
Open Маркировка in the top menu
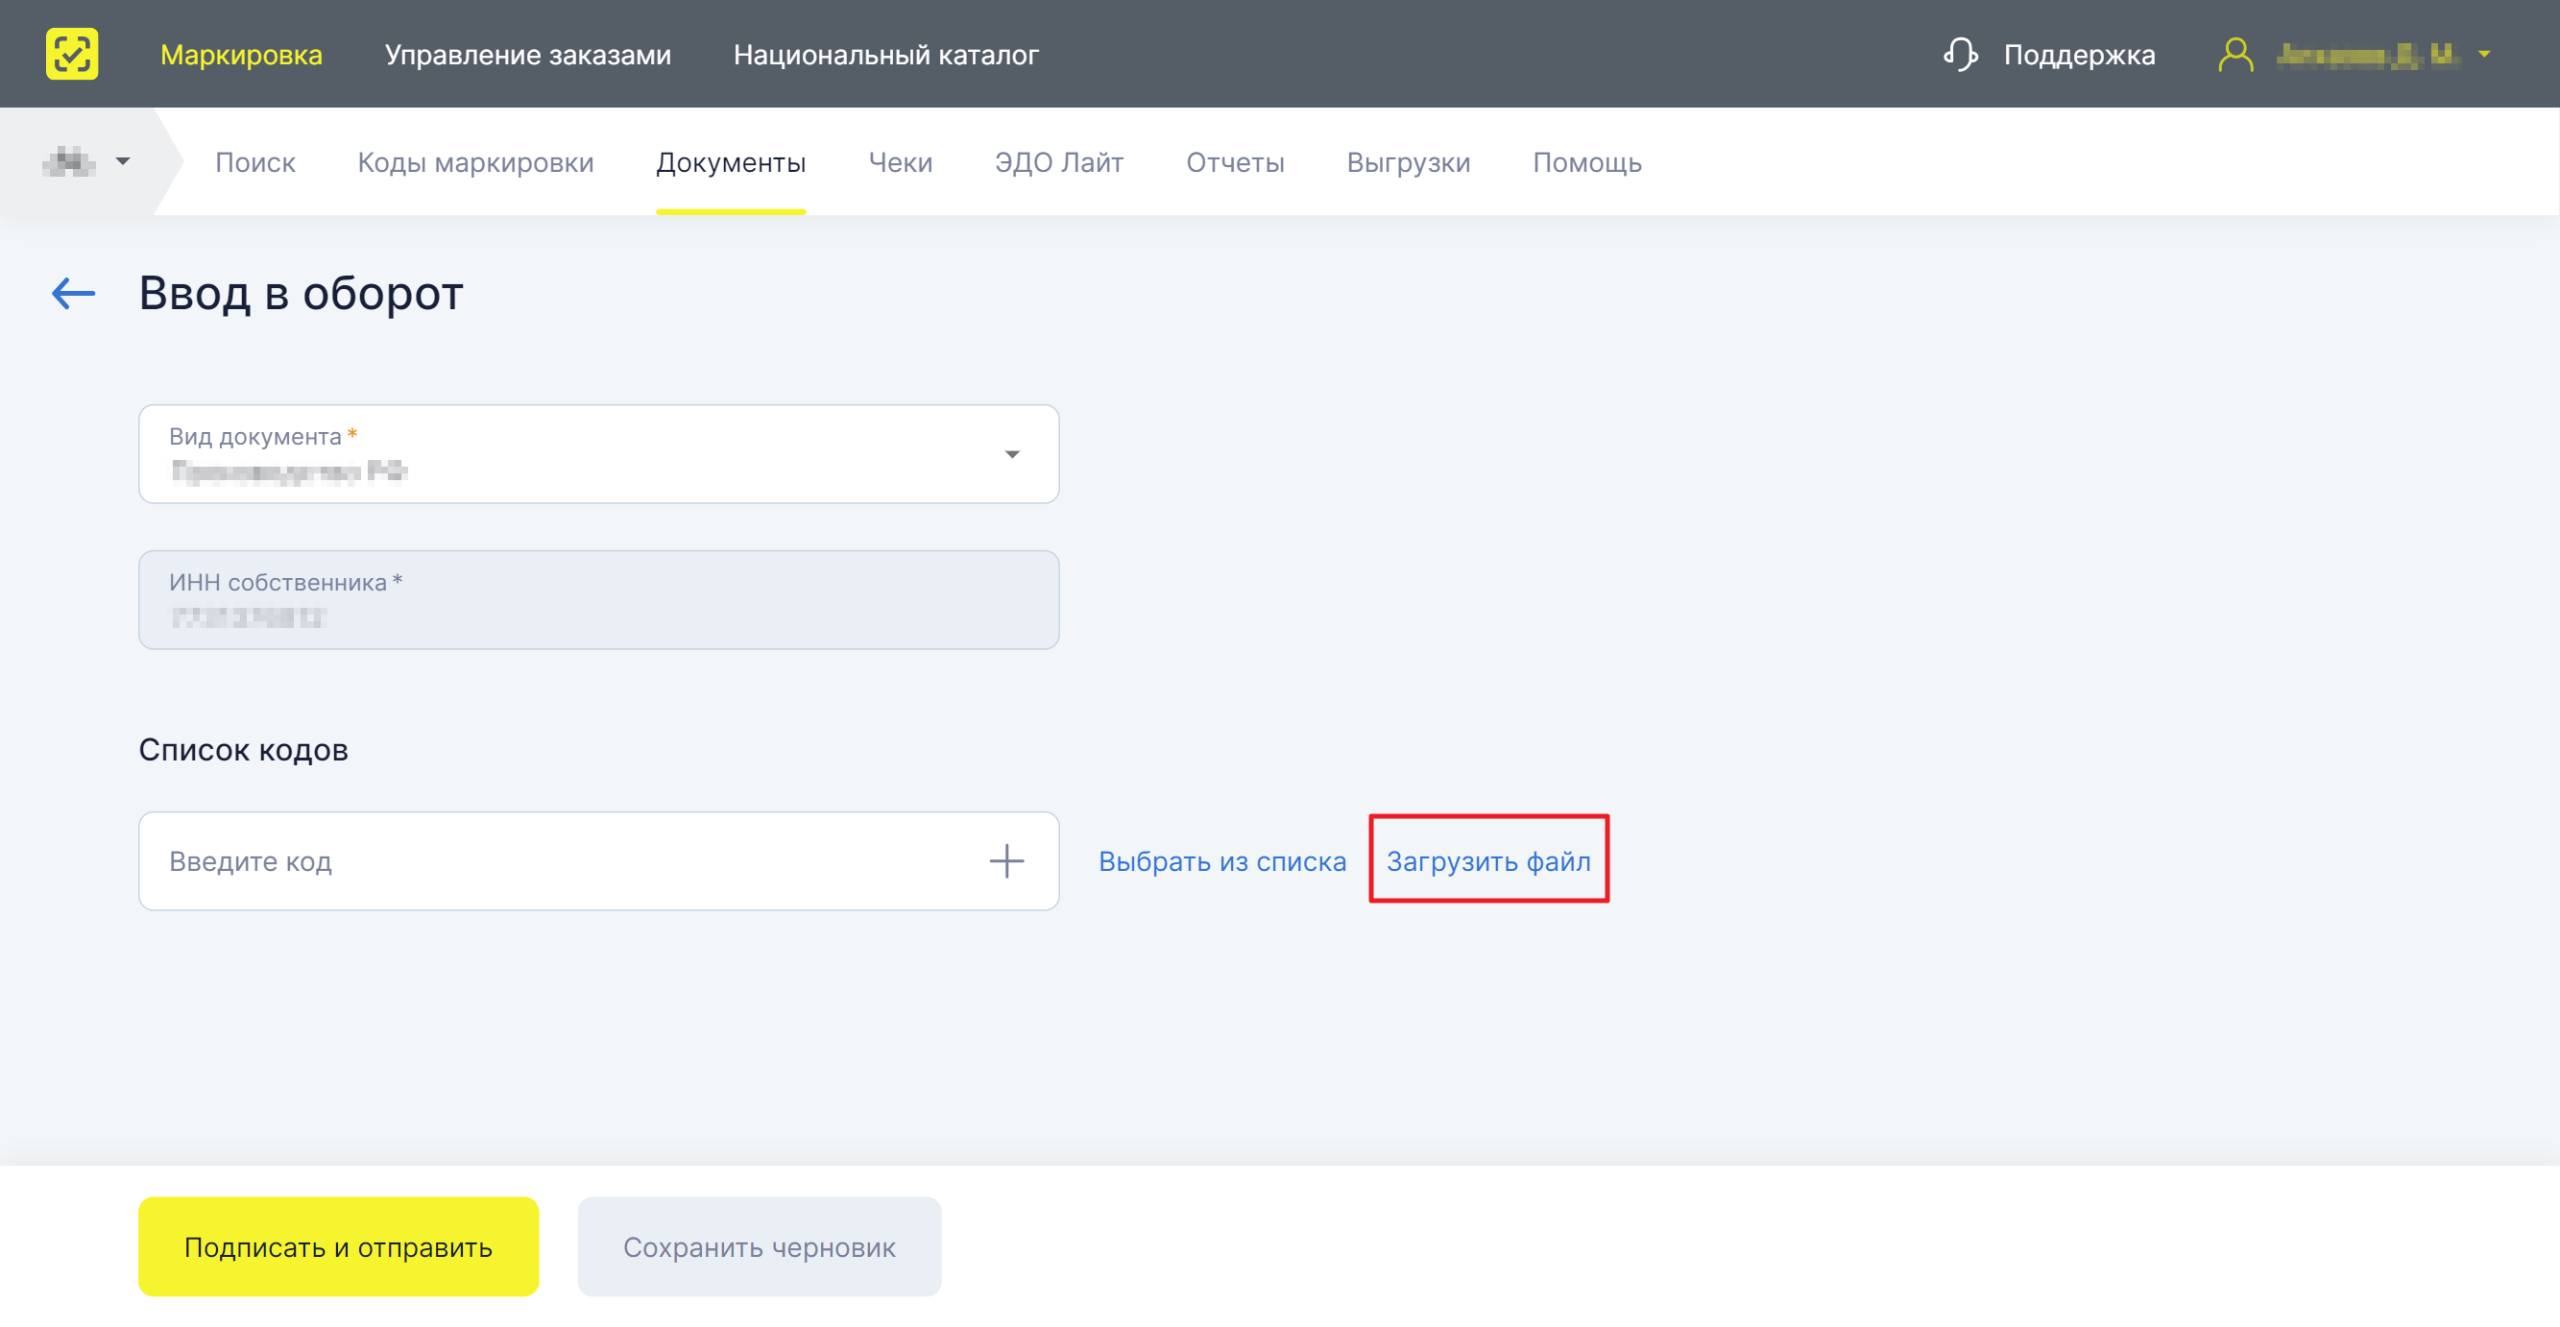tap(241, 55)
